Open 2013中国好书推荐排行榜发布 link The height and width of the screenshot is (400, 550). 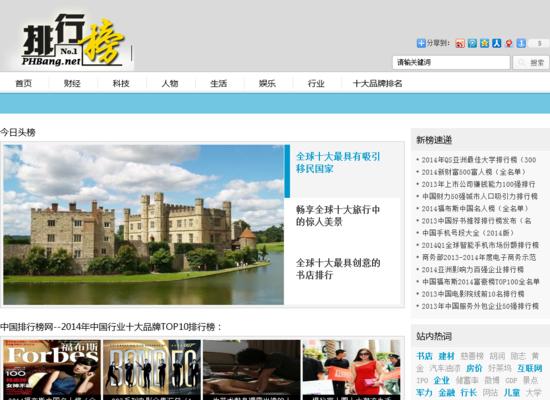coord(476,221)
